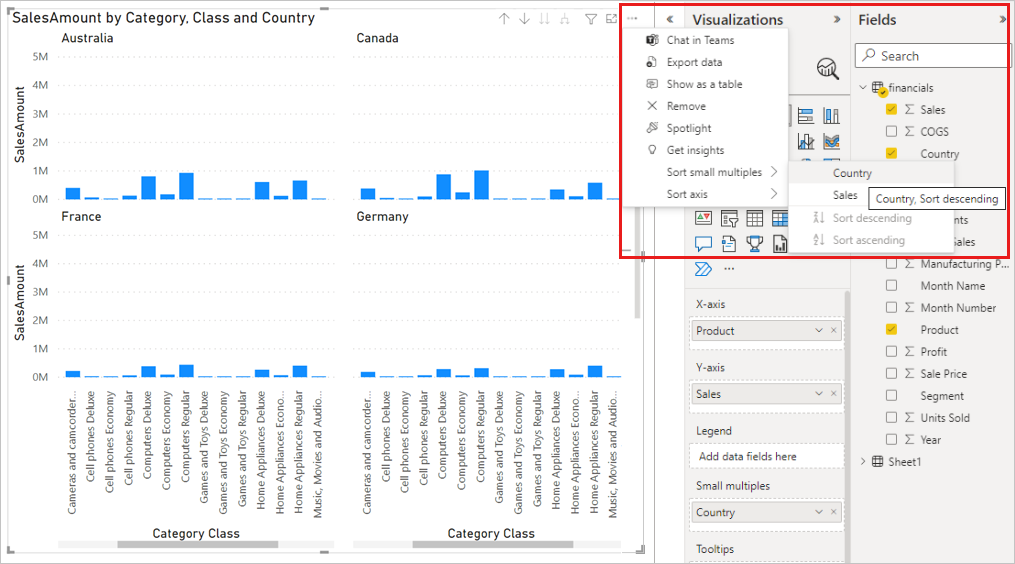The width and height of the screenshot is (1015, 564).
Task: Click the drill down arrow icon
Action: click(x=524, y=19)
